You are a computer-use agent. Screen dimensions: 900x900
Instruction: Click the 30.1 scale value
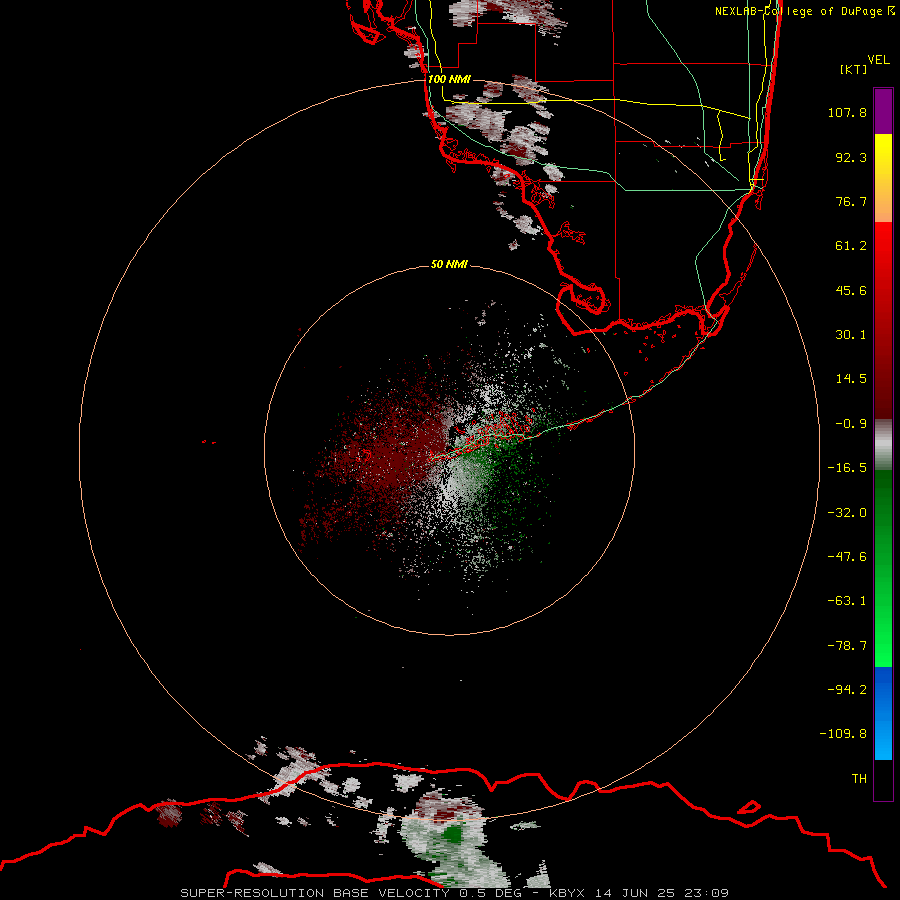pyautogui.click(x=851, y=335)
